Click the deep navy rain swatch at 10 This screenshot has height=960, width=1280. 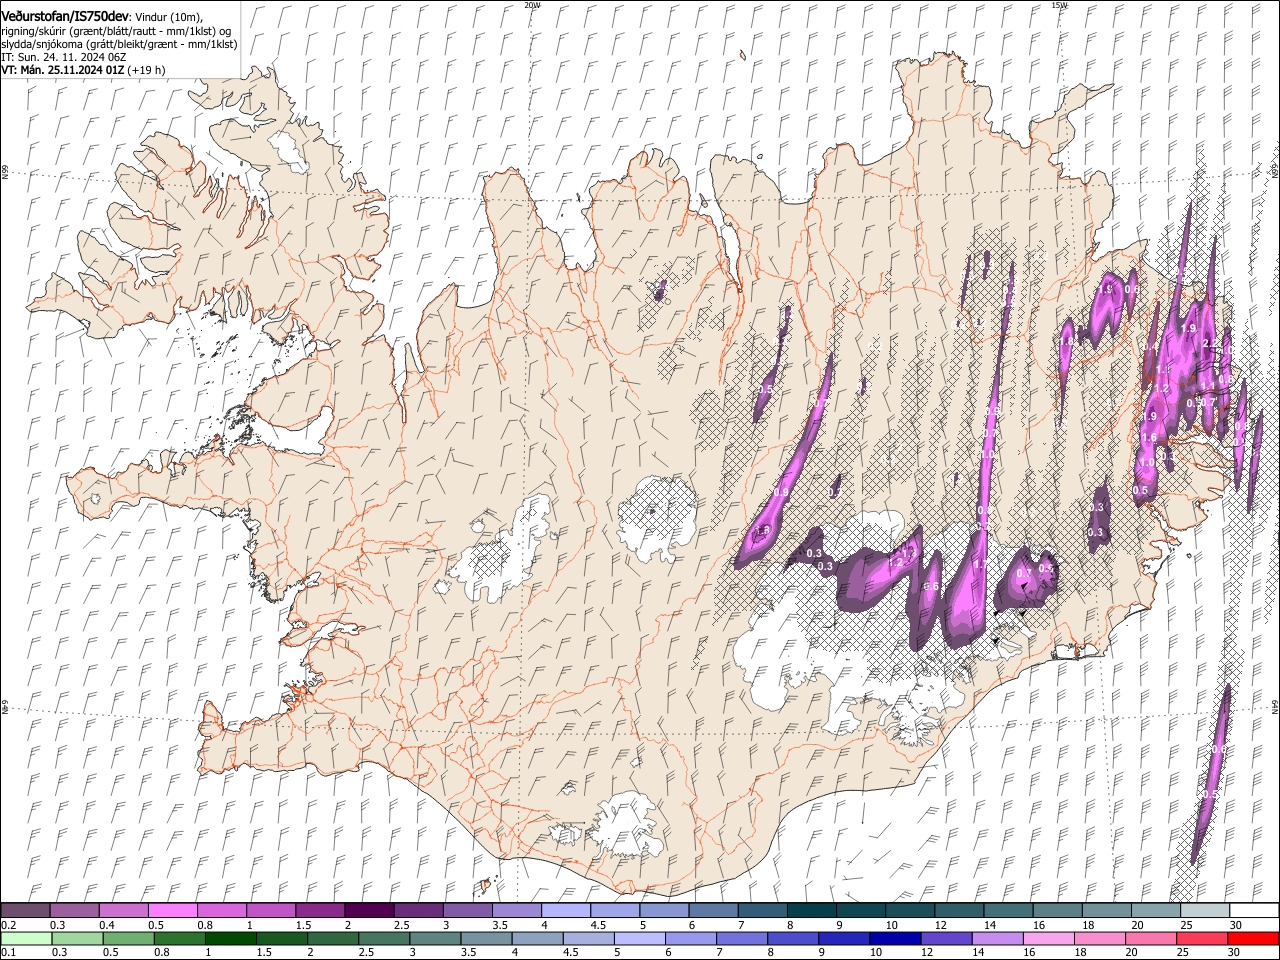[x=894, y=939]
